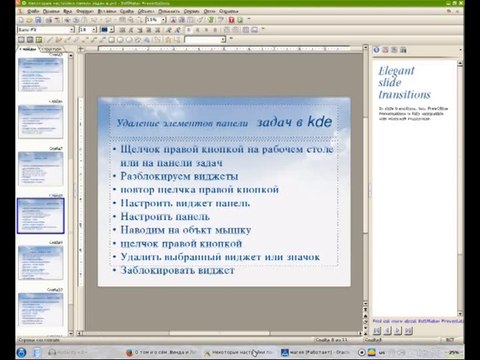Click the fourth icon atop the right sidebar

click(403, 50)
